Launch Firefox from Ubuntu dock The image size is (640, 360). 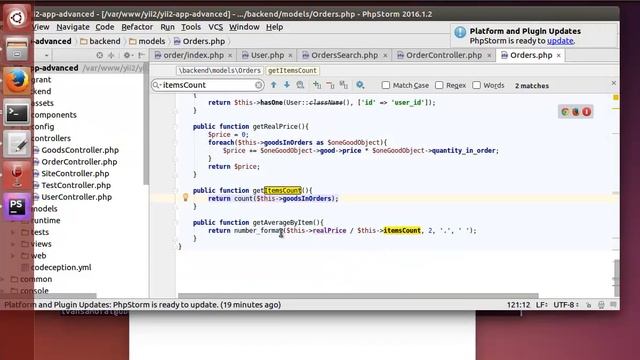(x=17, y=81)
